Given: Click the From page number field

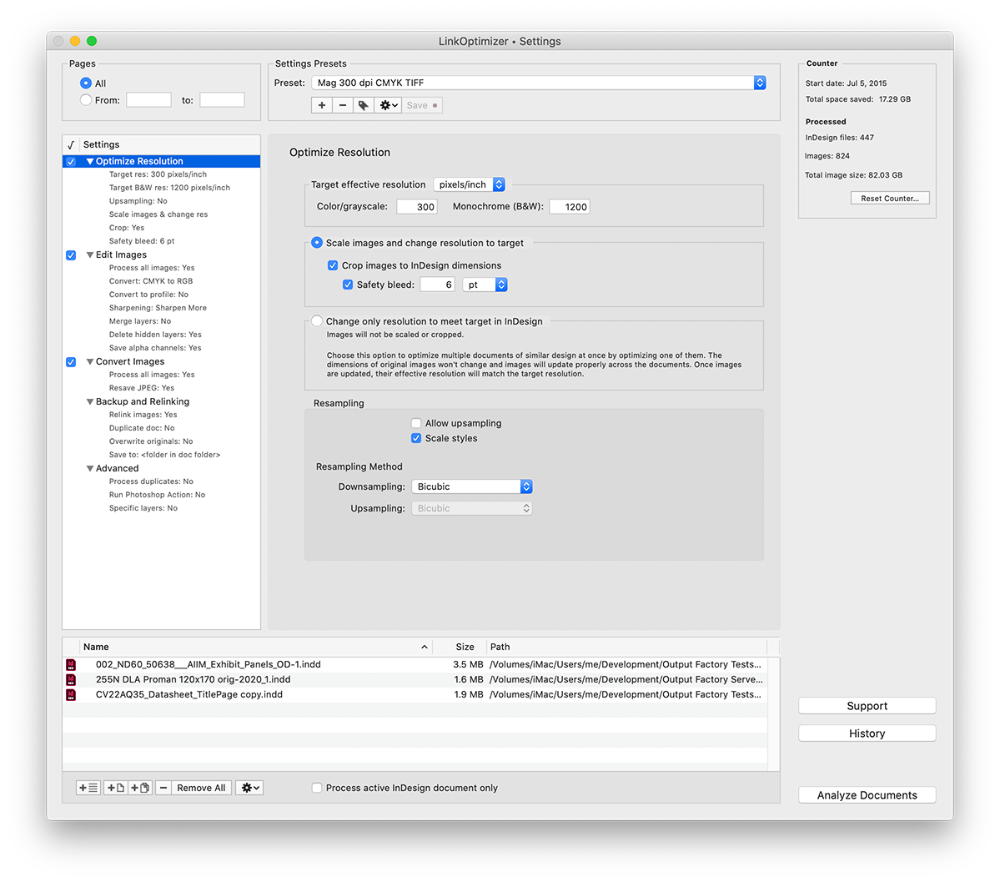Looking at the screenshot, I should point(149,100).
